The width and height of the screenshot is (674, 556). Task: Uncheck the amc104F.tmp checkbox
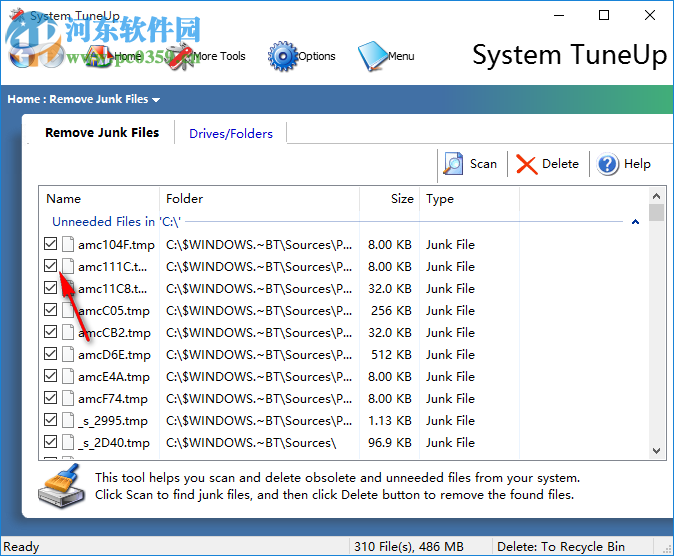(x=51, y=244)
